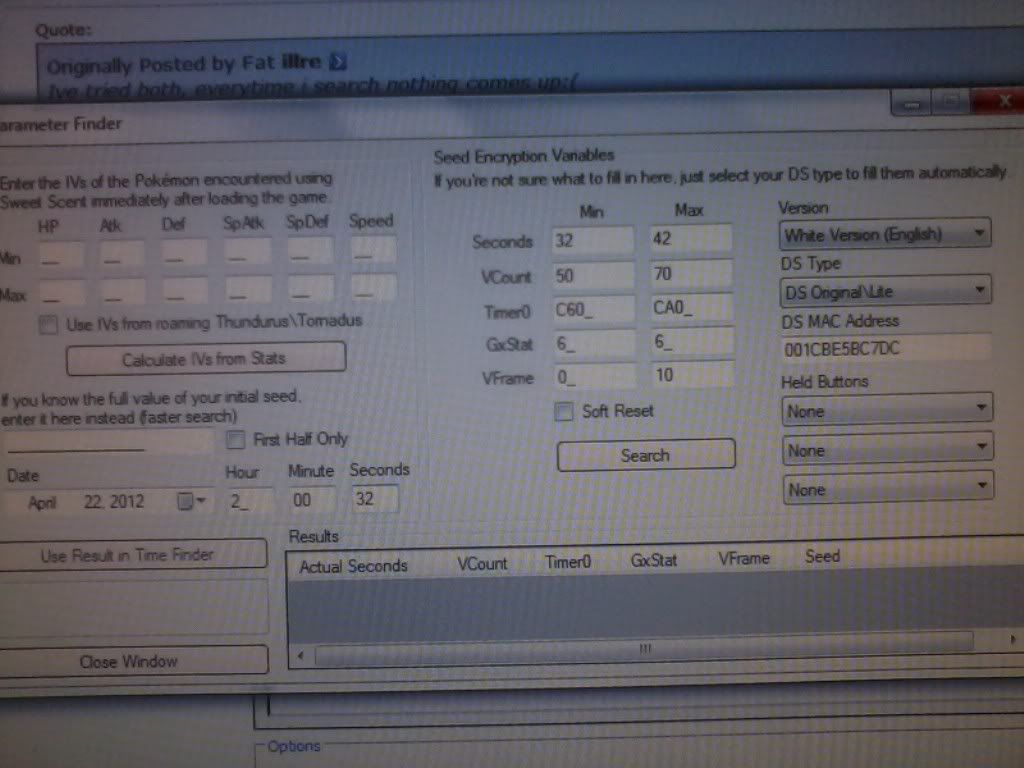This screenshot has height=768, width=1024.
Task: Open the Version dropdown
Action: point(884,236)
